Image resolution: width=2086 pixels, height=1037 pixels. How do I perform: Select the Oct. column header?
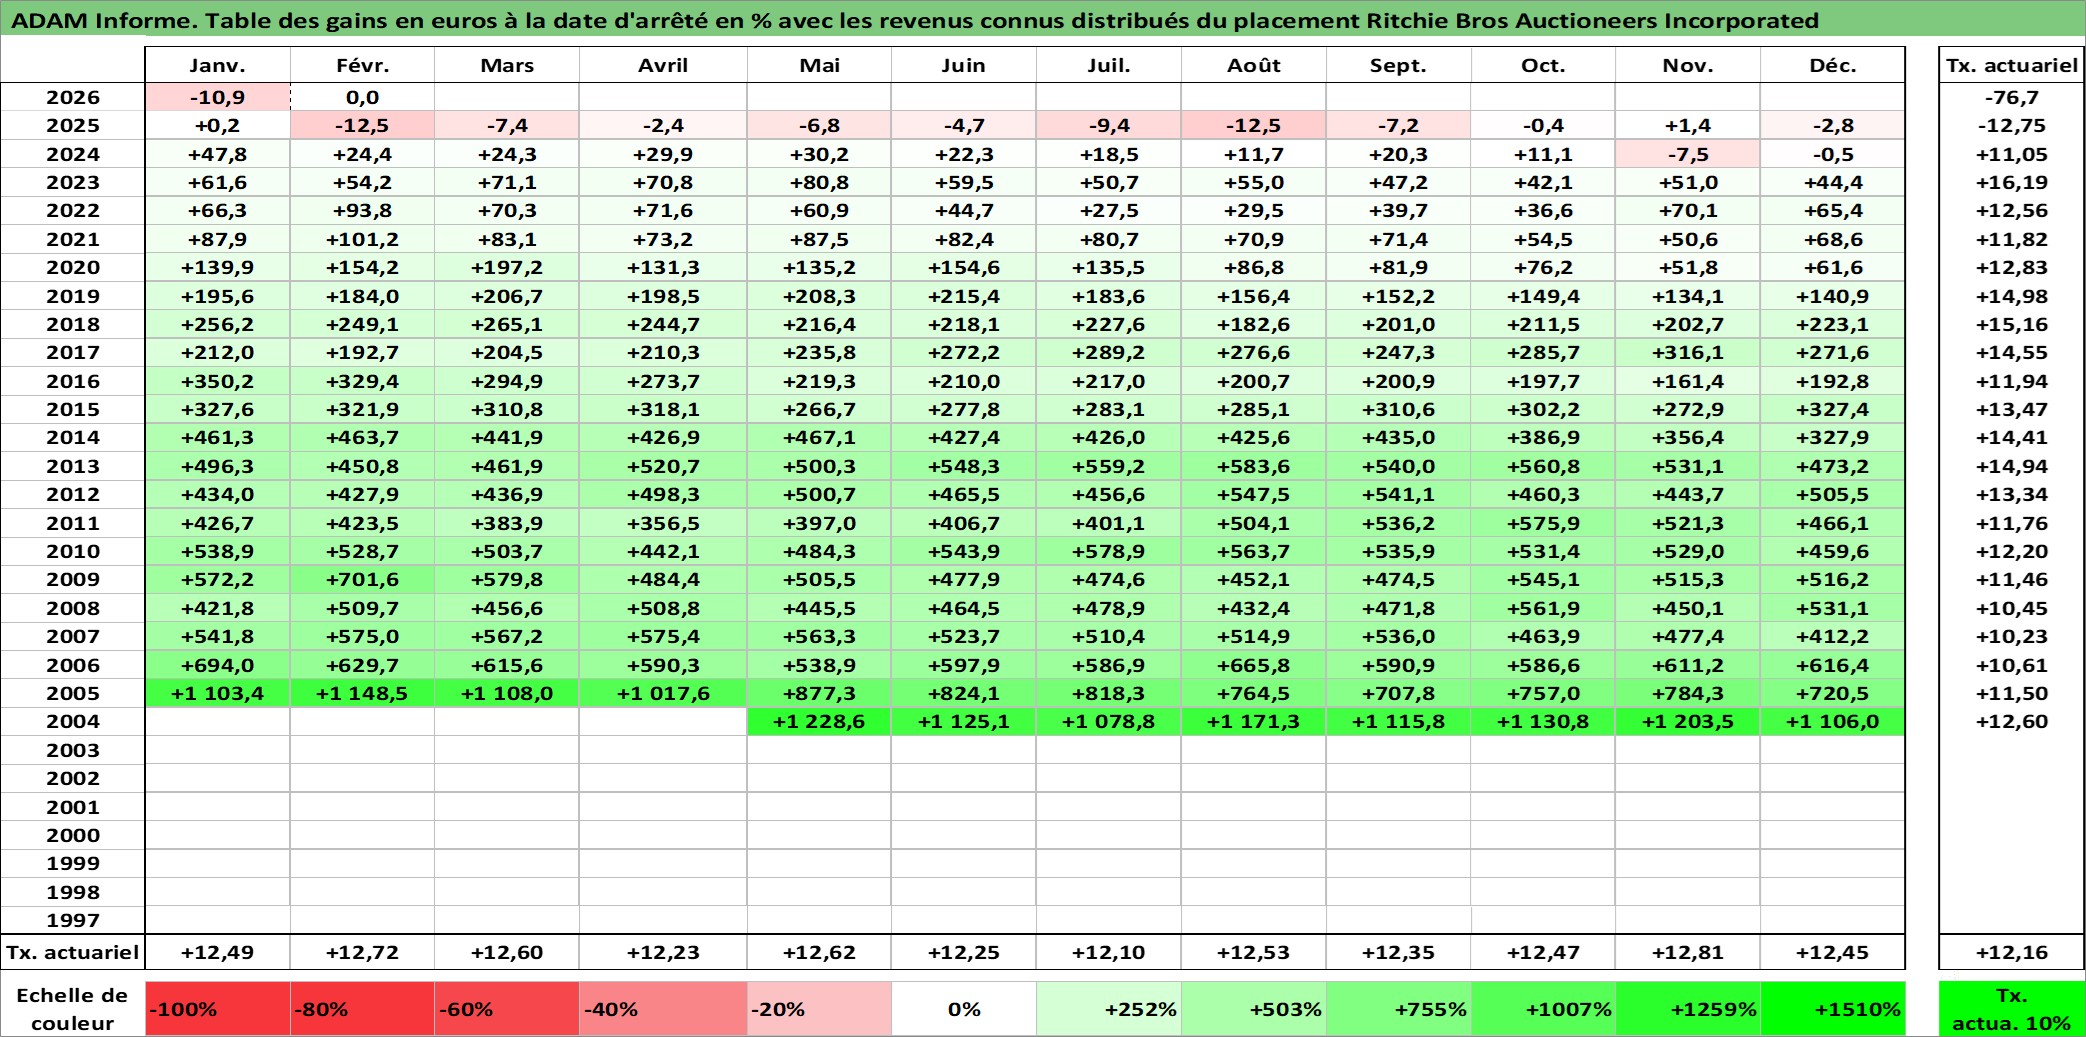tap(1543, 65)
